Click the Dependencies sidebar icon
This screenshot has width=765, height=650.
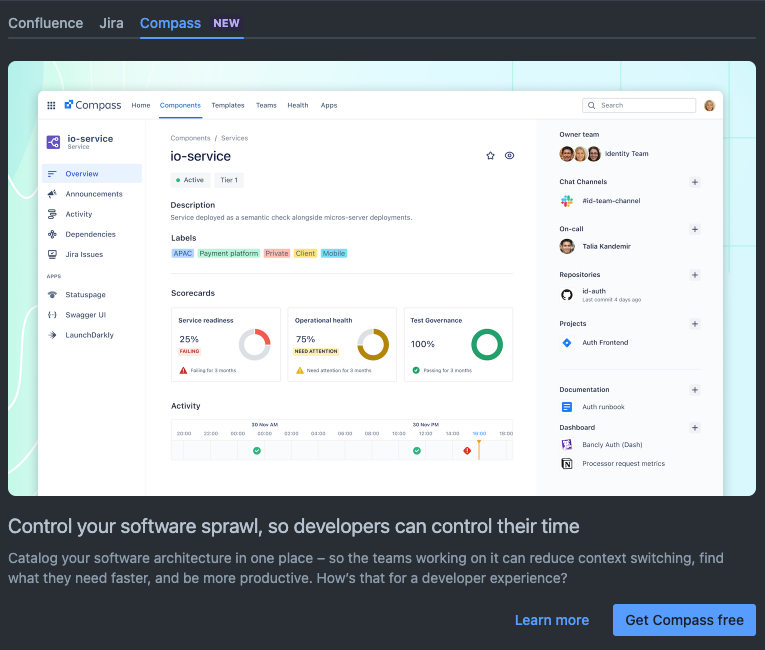point(52,234)
